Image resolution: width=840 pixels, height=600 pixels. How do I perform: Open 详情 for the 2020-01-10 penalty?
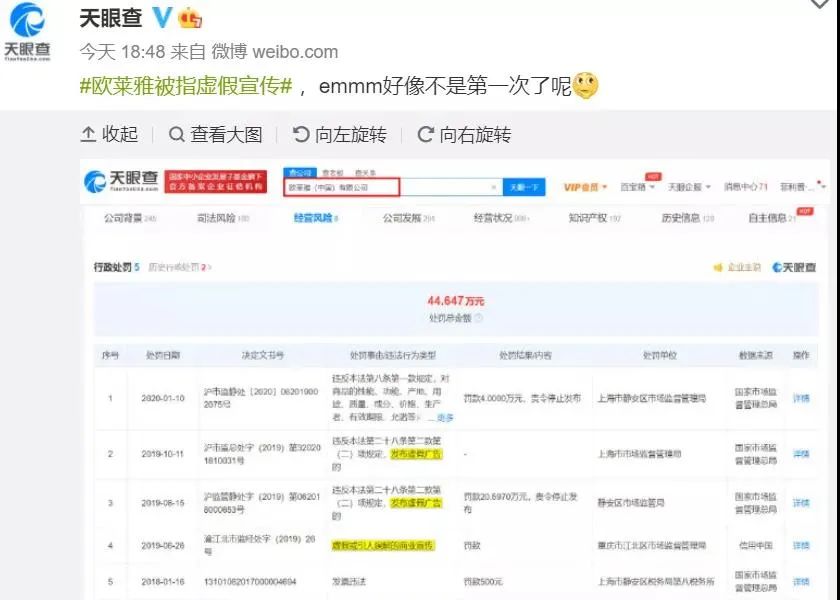801,398
